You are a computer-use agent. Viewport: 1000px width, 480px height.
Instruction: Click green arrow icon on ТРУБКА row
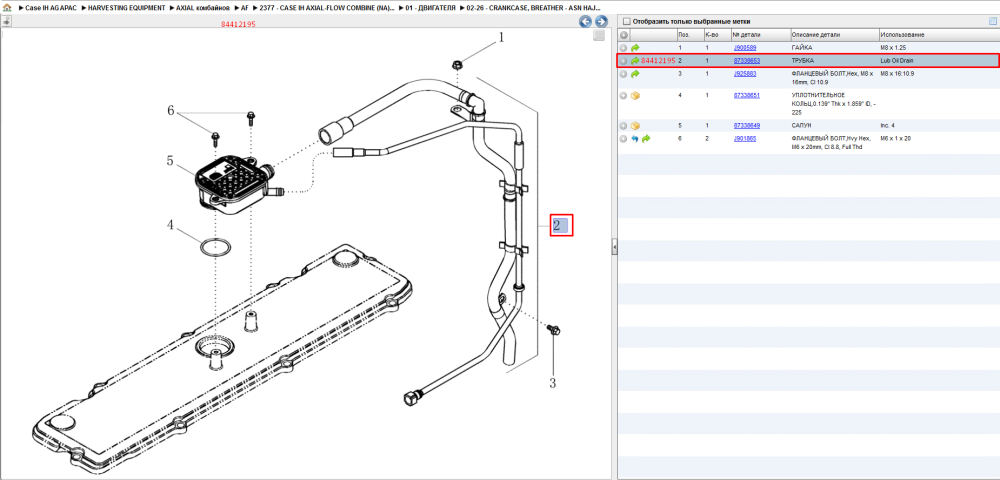coord(635,61)
